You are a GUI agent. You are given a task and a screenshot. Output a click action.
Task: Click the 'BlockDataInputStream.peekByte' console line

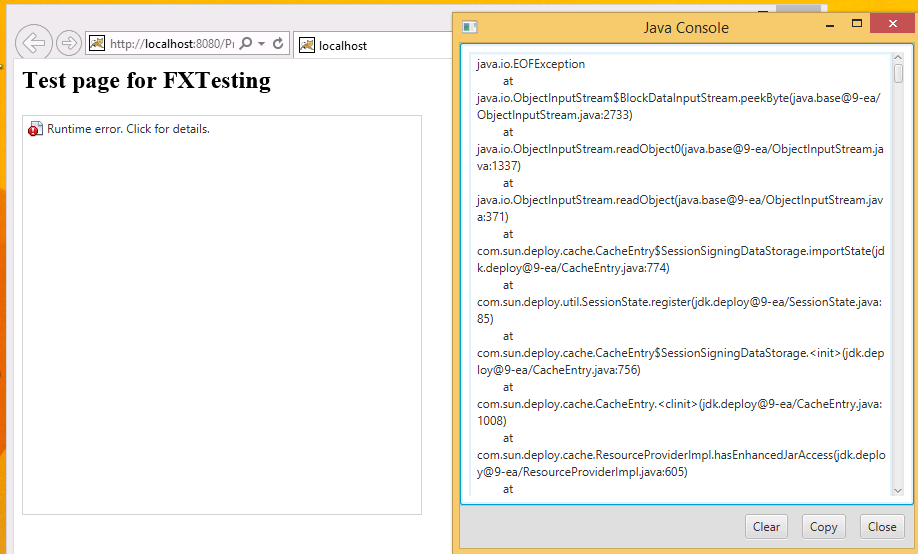[679, 98]
